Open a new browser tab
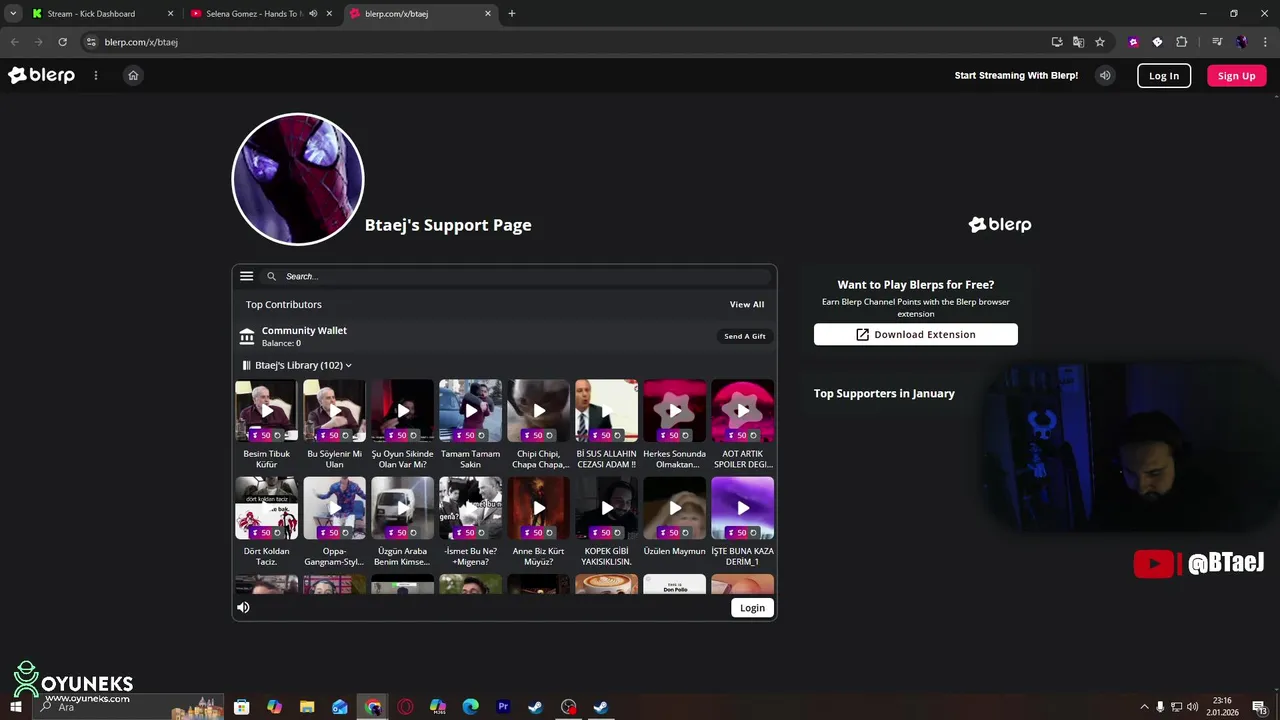The height and width of the screenshot is (720, 1280). [x=512, y=14]
